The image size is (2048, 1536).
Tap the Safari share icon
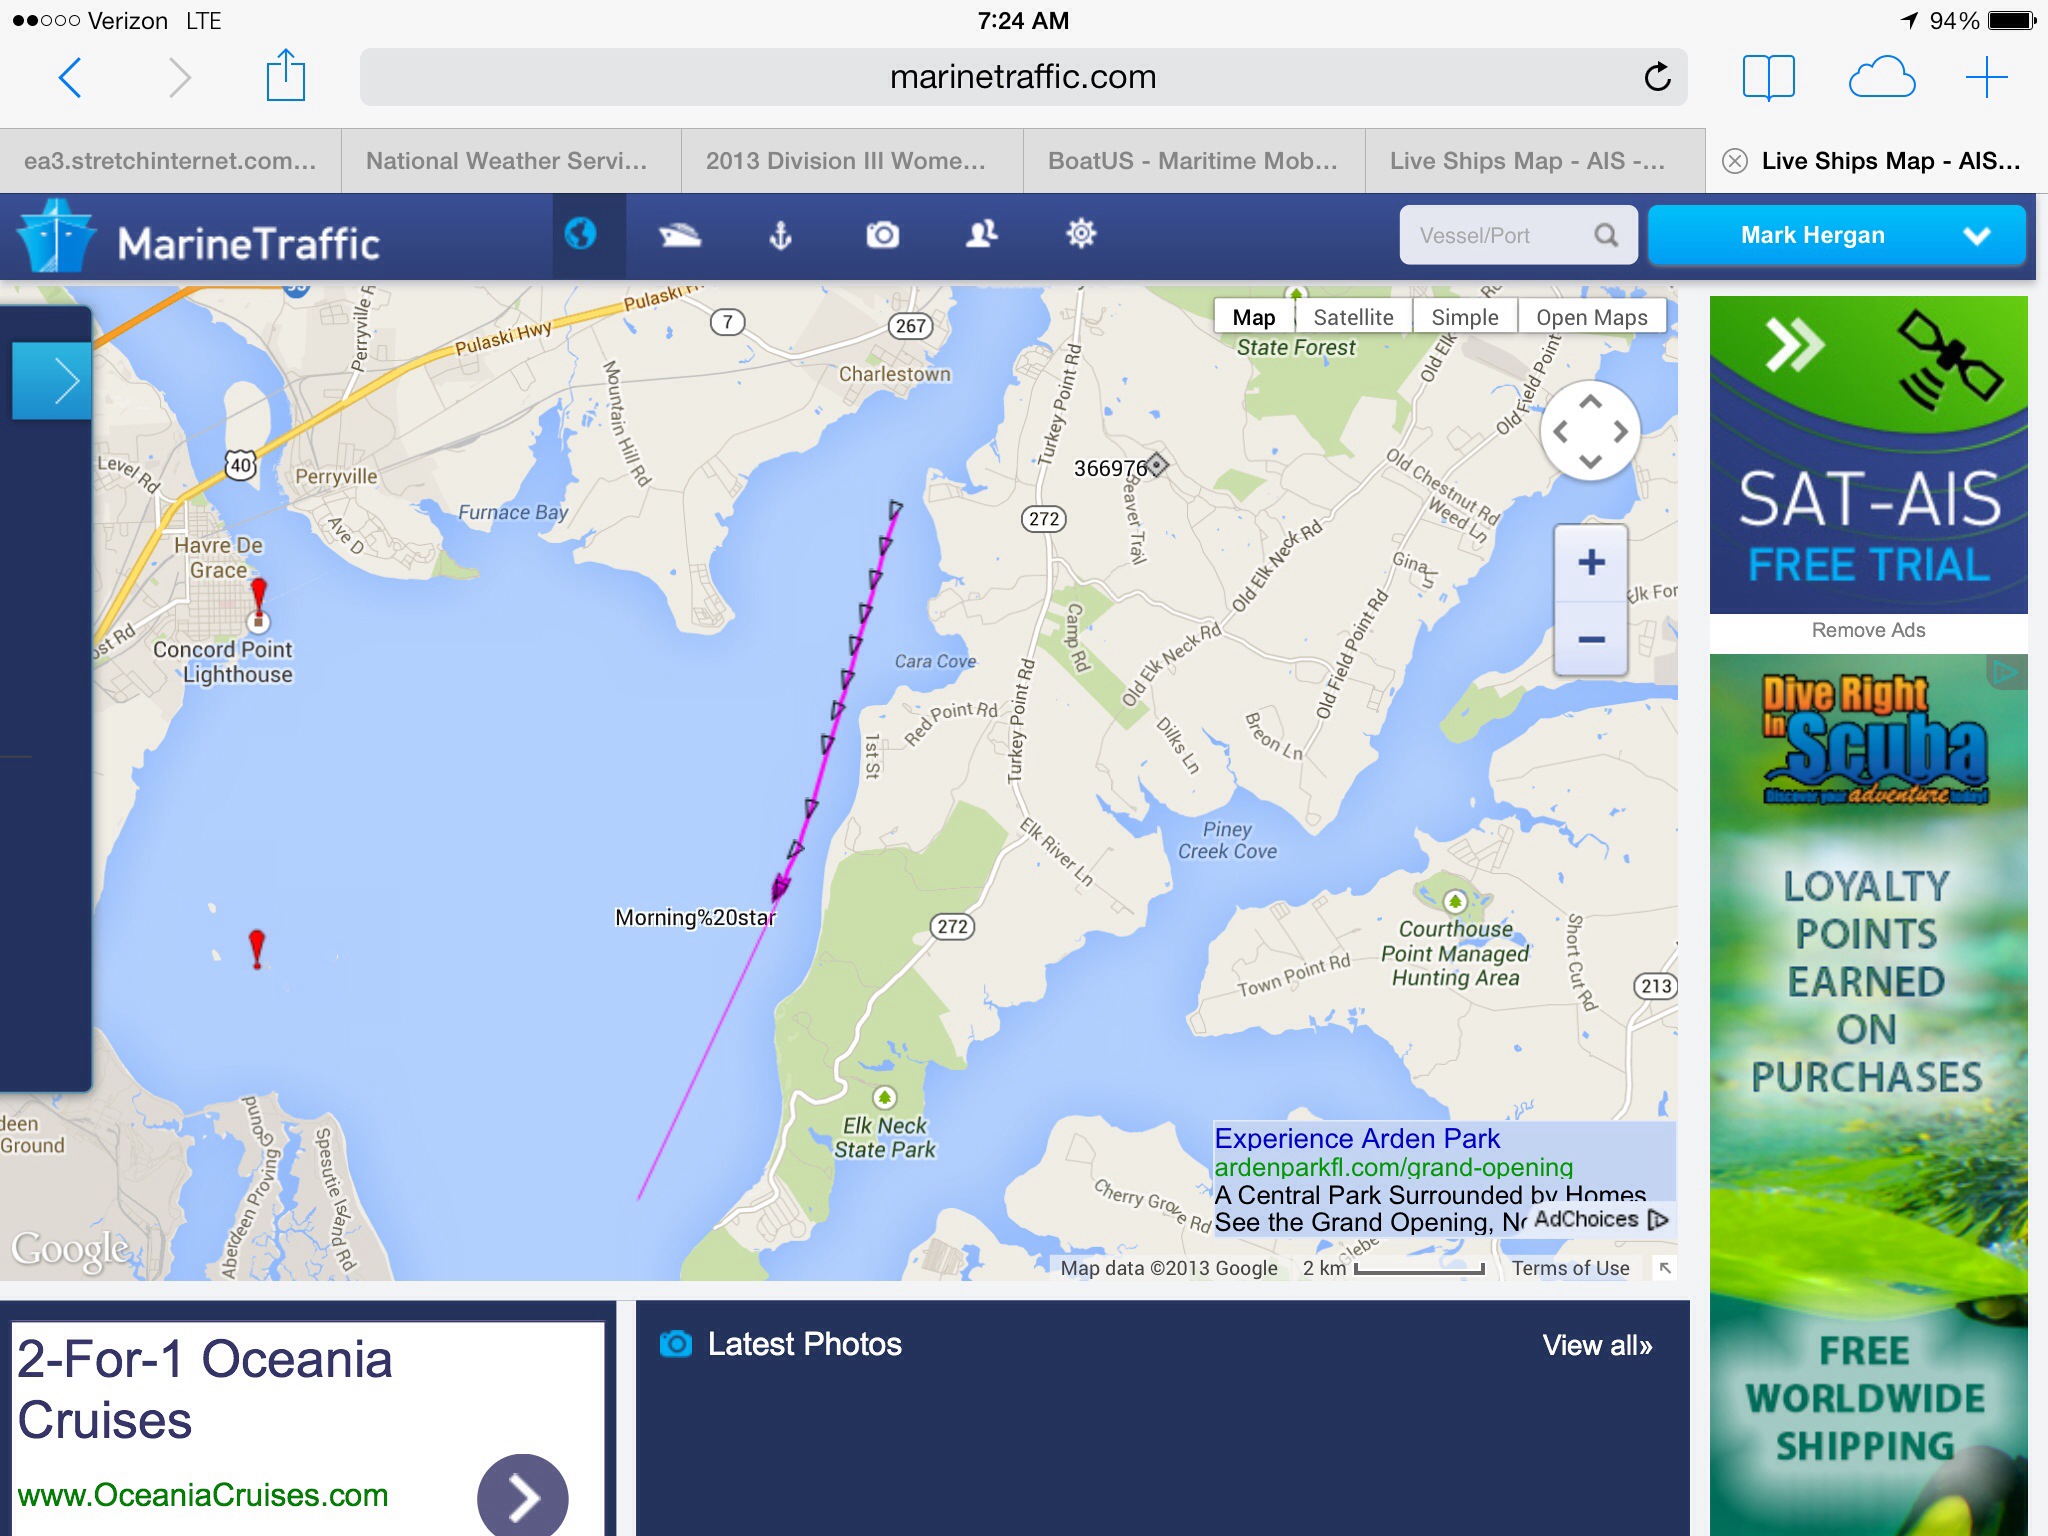coord(285,76)
